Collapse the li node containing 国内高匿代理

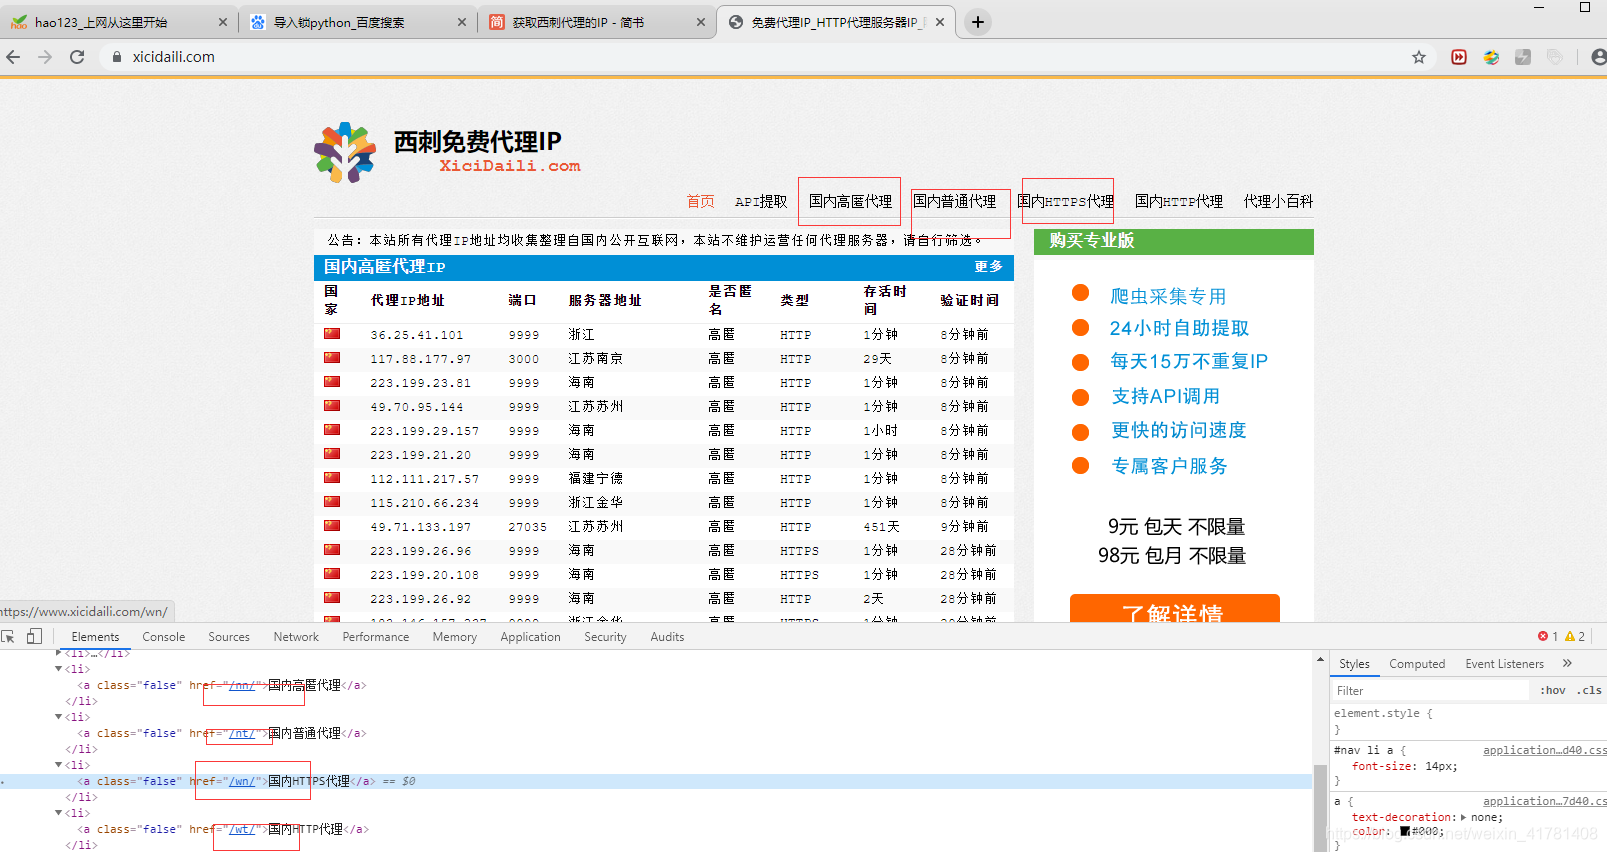(59, 669)
